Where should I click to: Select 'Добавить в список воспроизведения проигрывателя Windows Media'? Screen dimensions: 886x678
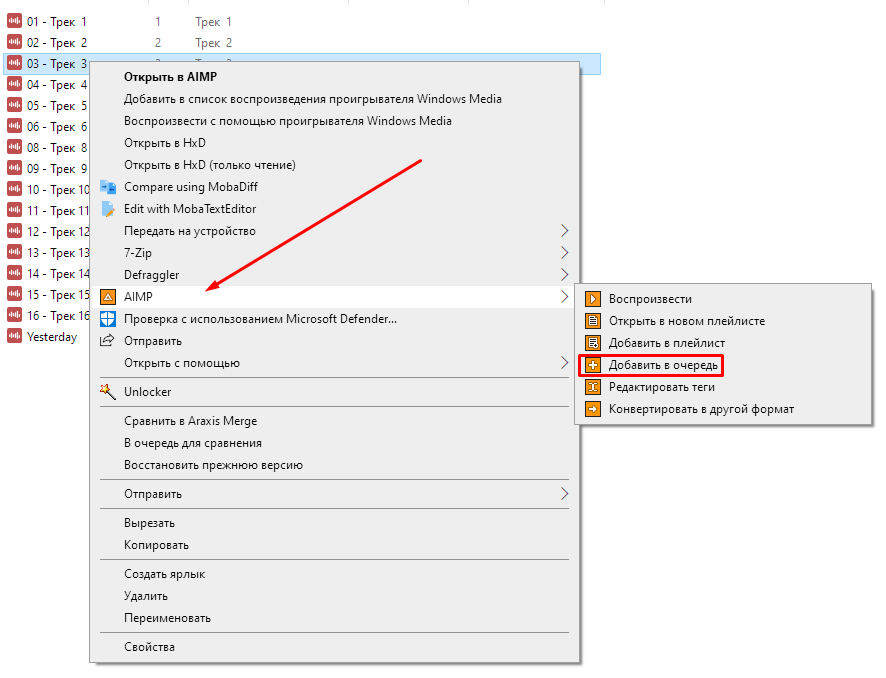tap(312, 99)
